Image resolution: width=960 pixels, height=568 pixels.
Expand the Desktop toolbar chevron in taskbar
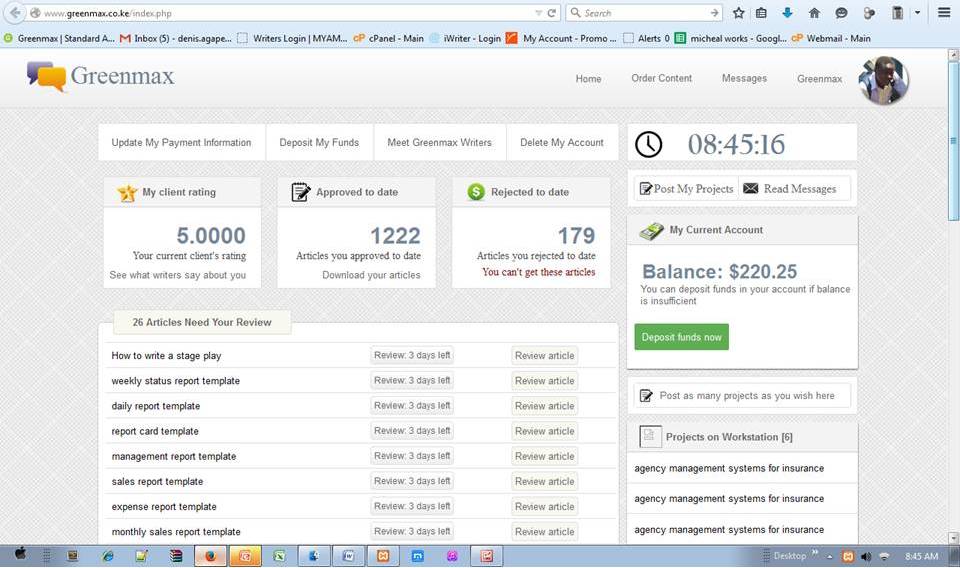815,553
